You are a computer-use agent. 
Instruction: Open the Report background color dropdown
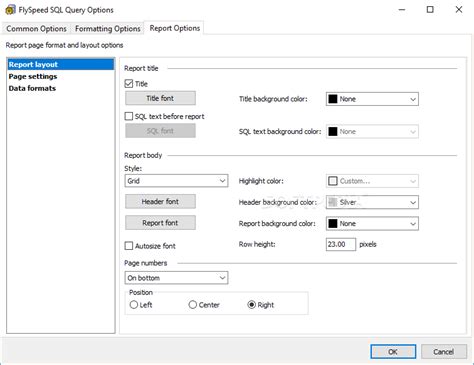[372, 223]
